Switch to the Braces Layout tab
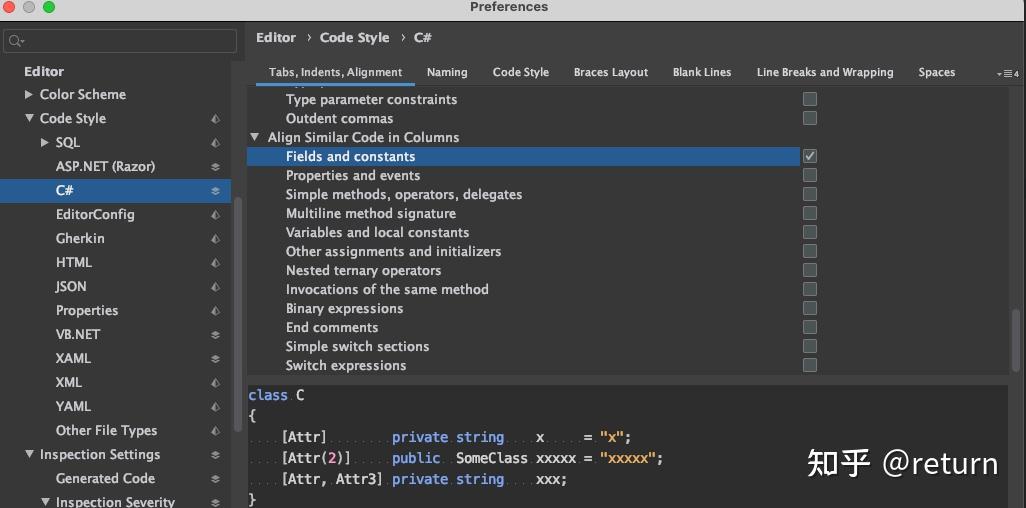1026x508 pixels. point(610,72)
